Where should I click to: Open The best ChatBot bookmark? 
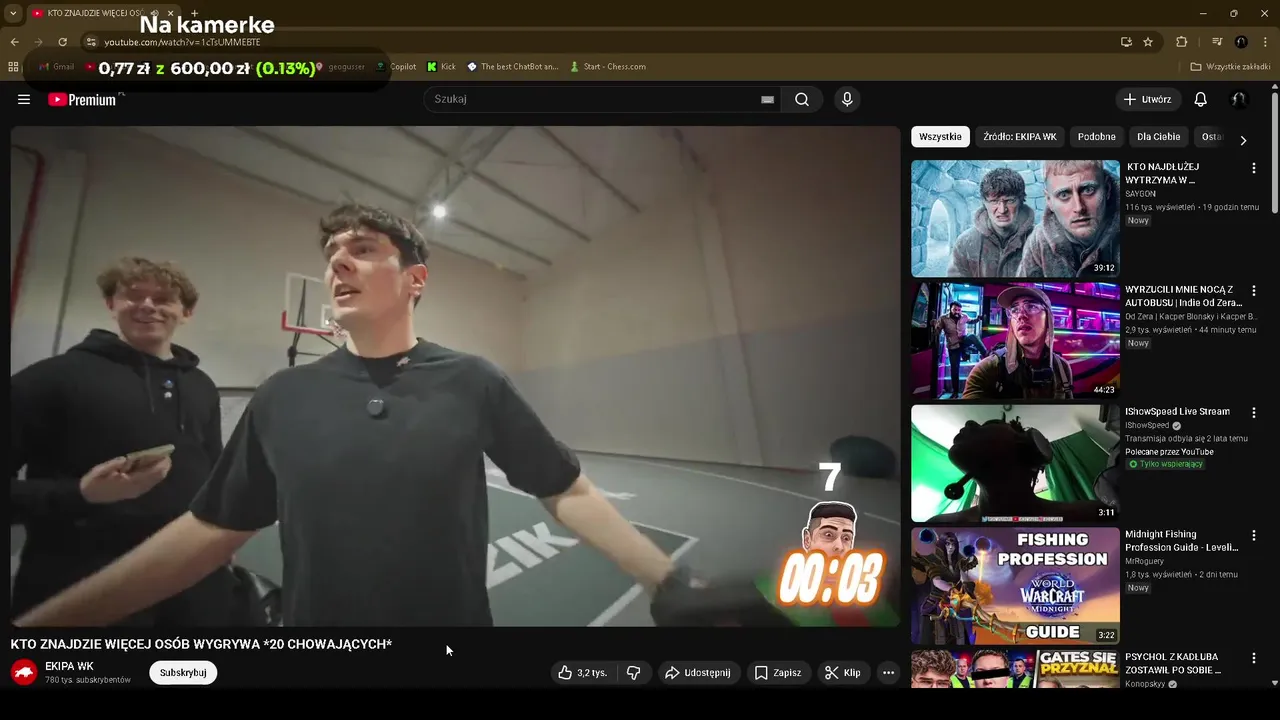click(513, 67)
